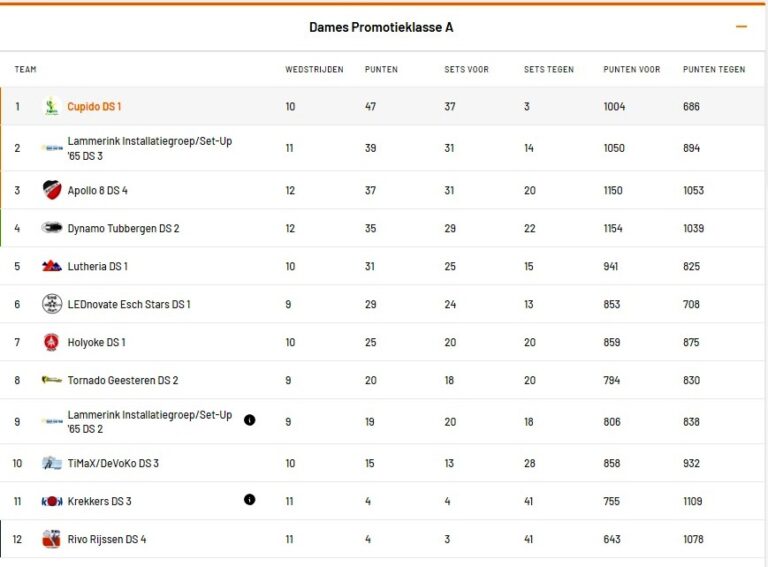The image size is (768, 567).
Task: Click the Krekkers DS 3 logo
Action: coord(52,501)
